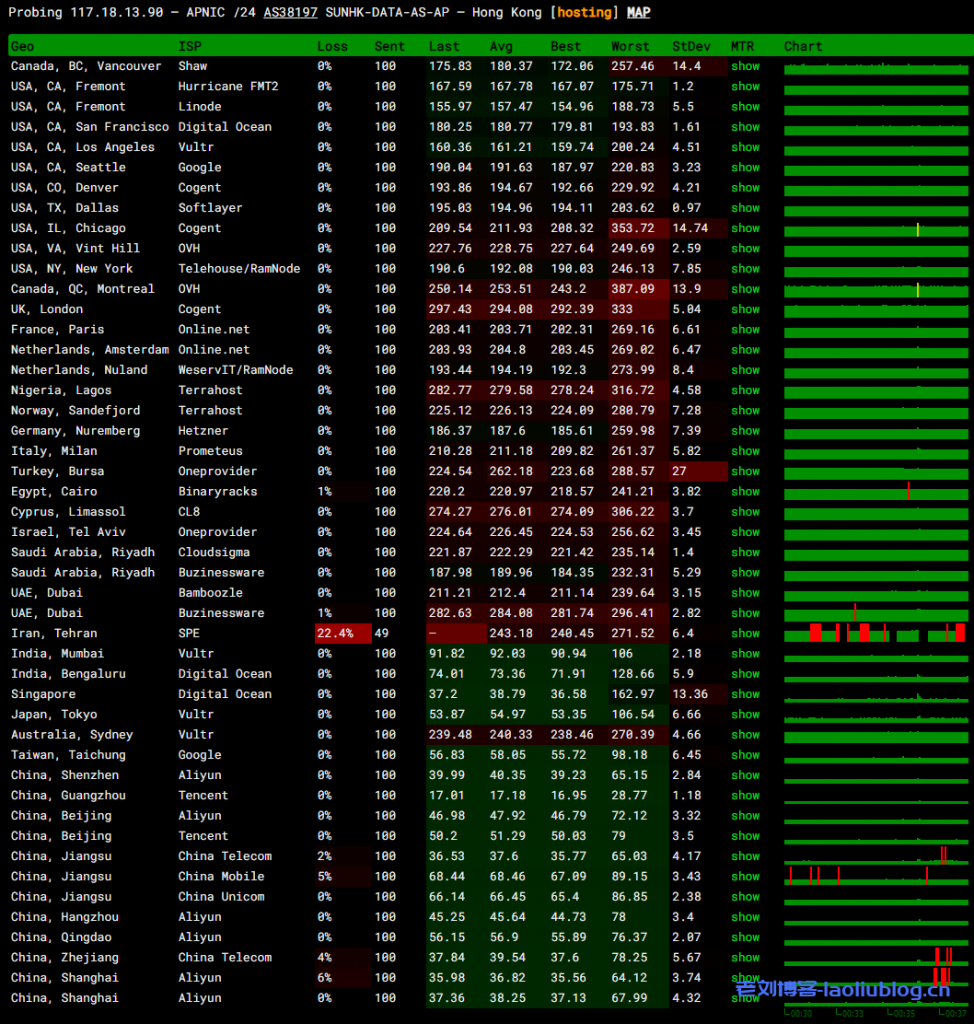Show MTR for San Francisco Digital Ocean
Screen dimensions: 974x1024
(x=745, y=127)
